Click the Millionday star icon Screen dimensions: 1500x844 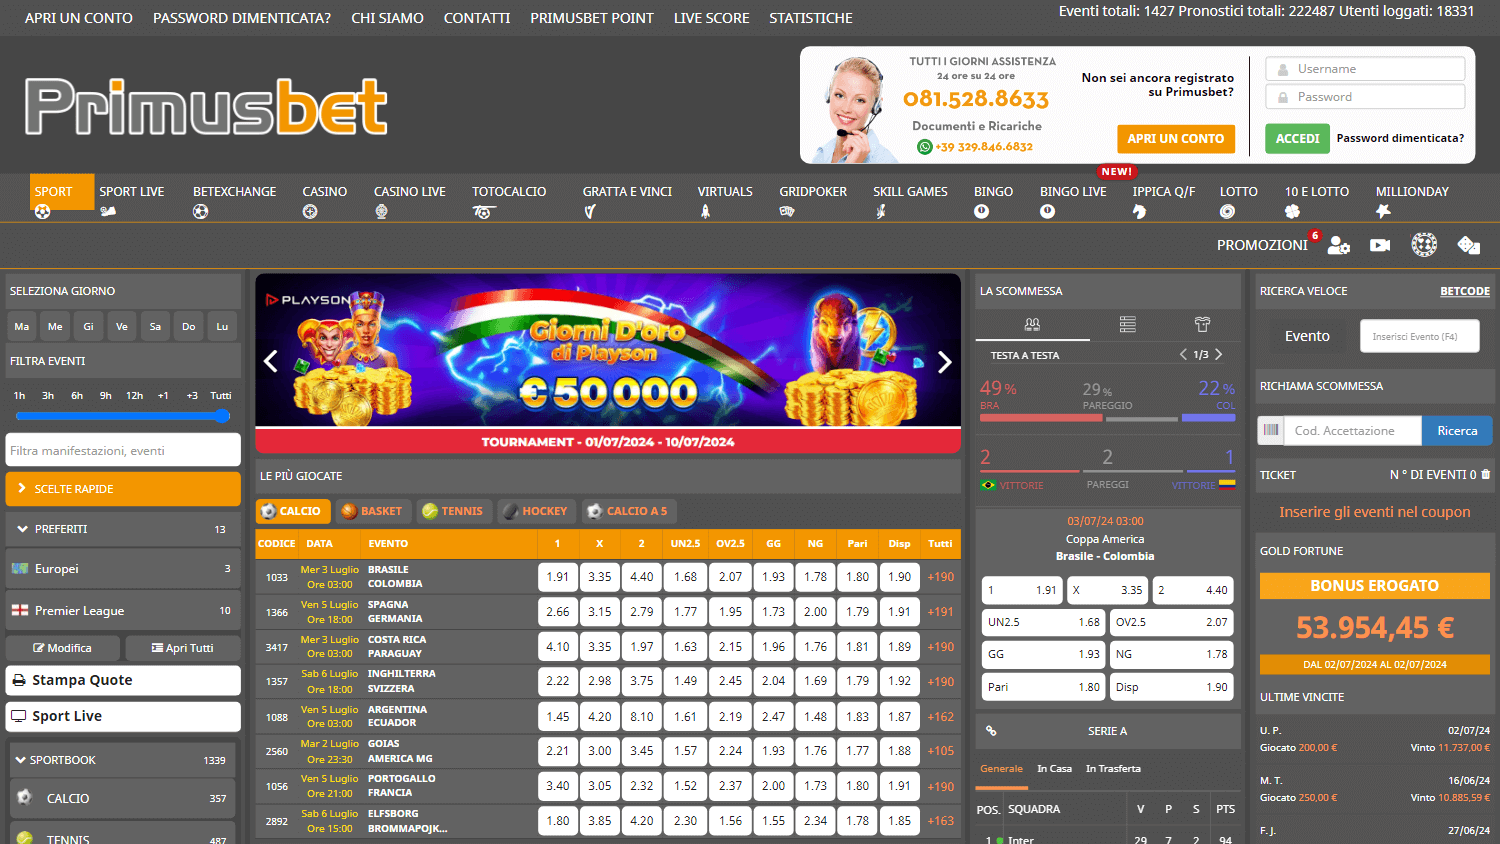coord(1383,212)
